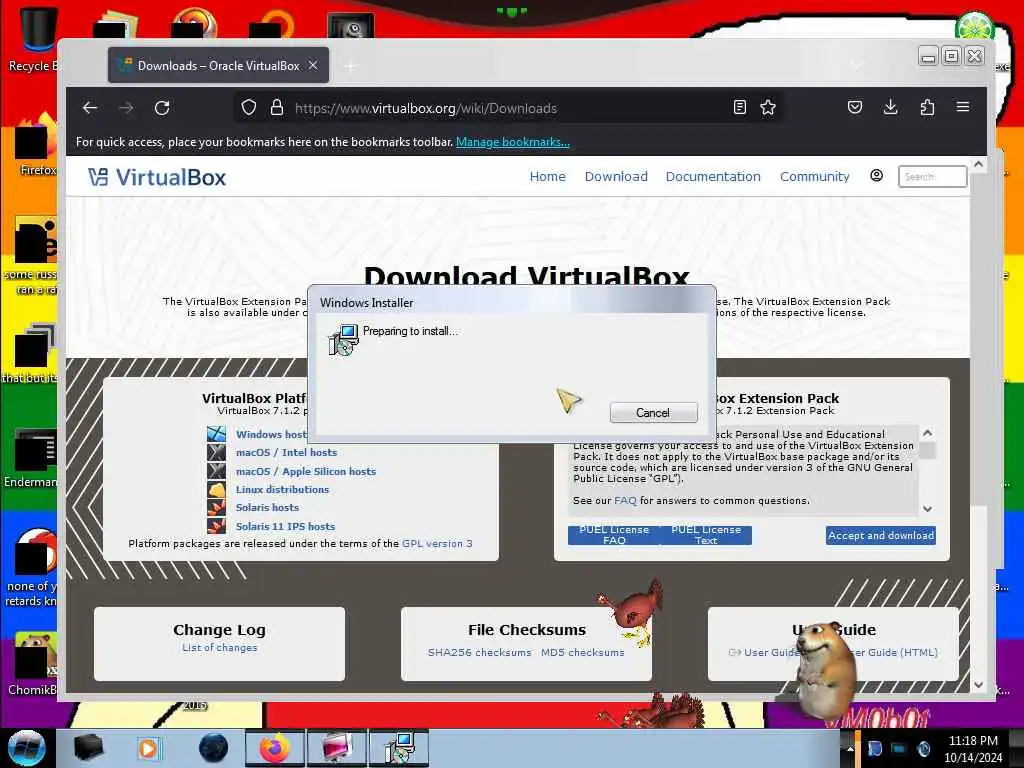The height and width of the screenshot is (768, 1024).
Task: Go back with the Firefox back arrow
Action: click(x=90, y=108)
